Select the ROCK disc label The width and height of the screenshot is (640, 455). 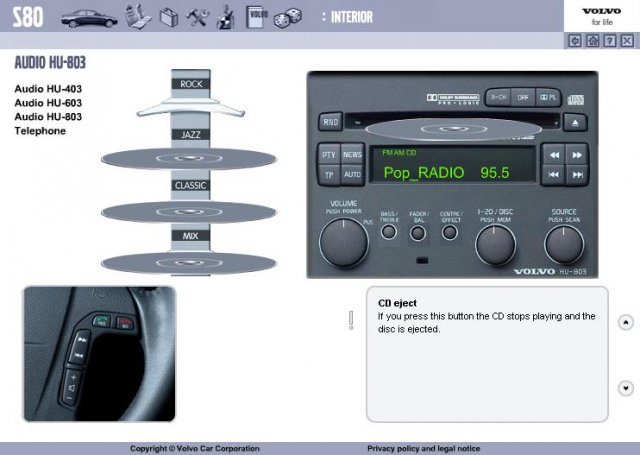[x=191, y=84]
